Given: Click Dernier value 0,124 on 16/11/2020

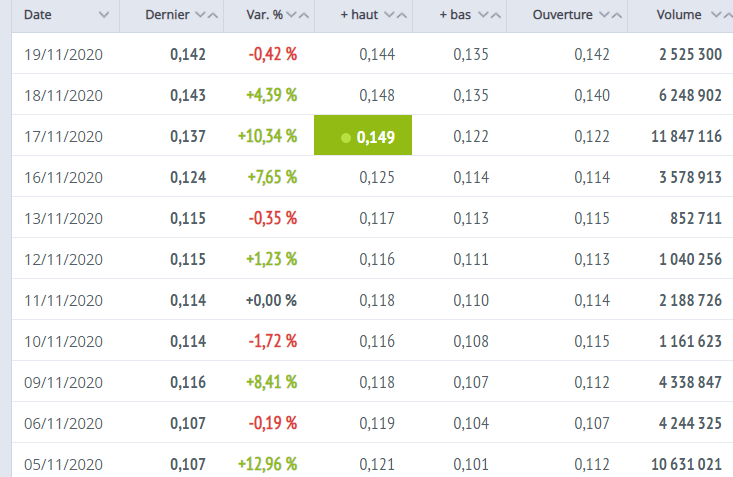Looking at the screenshot, I should point(188,178).
